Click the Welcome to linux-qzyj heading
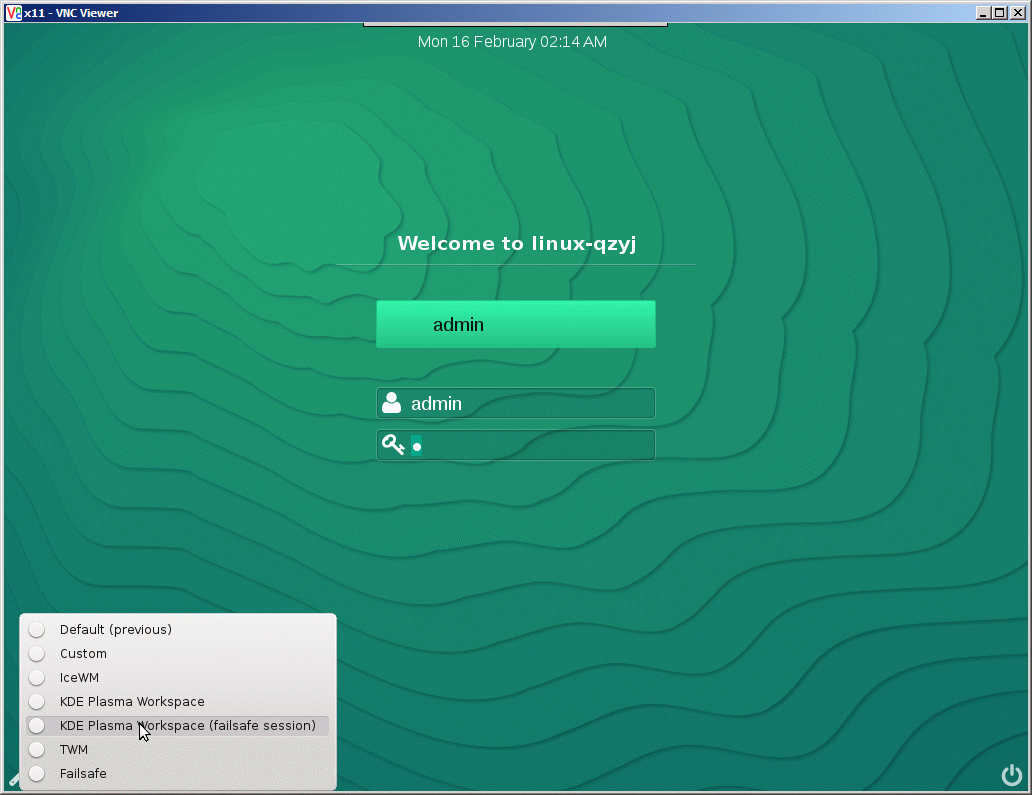 point(517,244)
